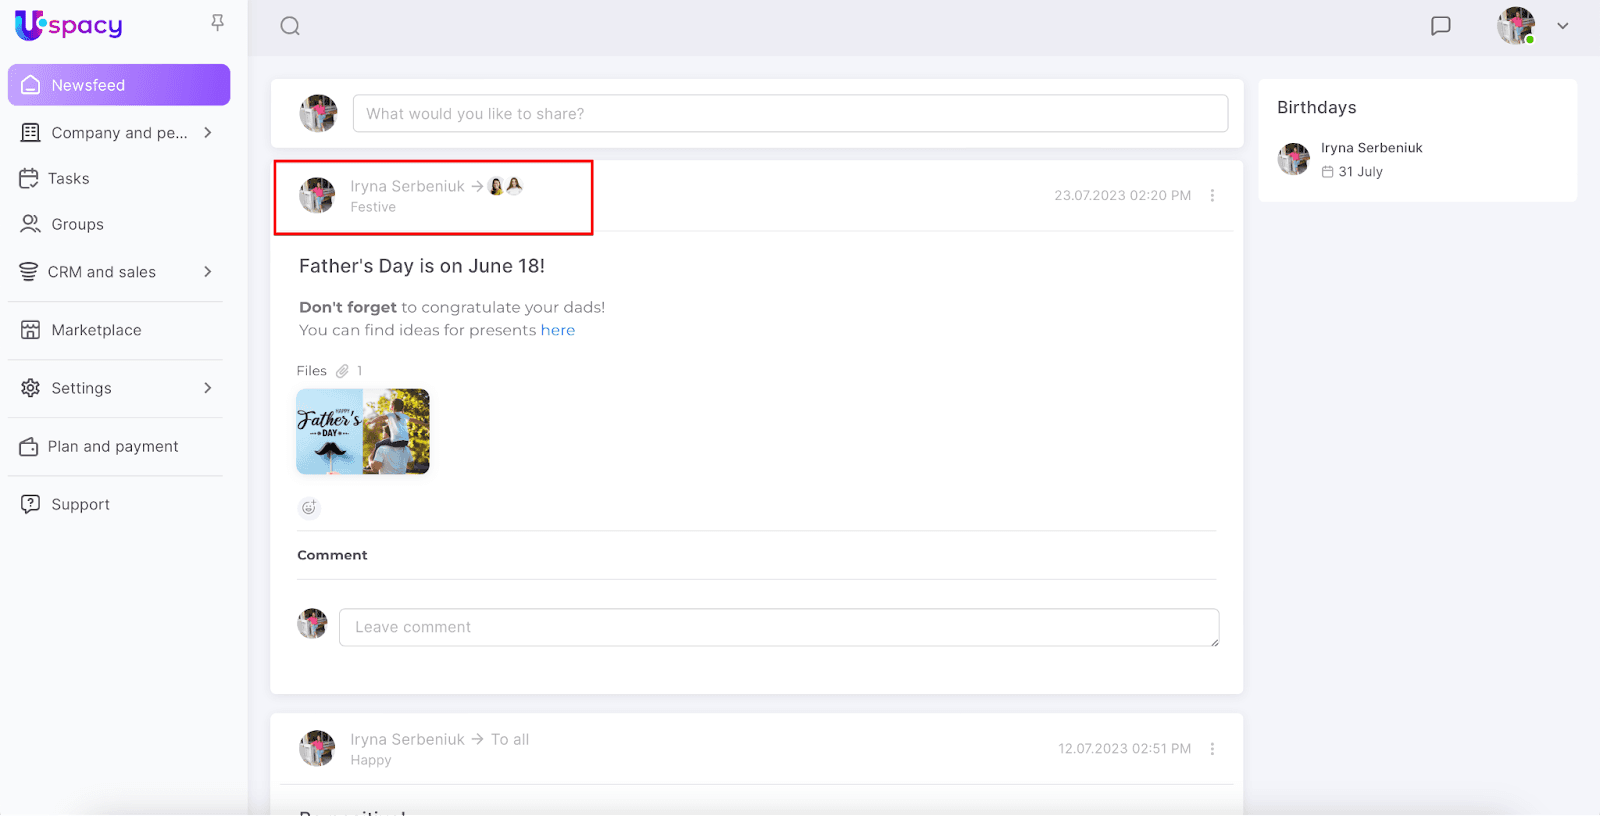This screenshot has width=1600, height=816.
Task: Expand the Company and people submenu
Action: [x=208, y=133]
